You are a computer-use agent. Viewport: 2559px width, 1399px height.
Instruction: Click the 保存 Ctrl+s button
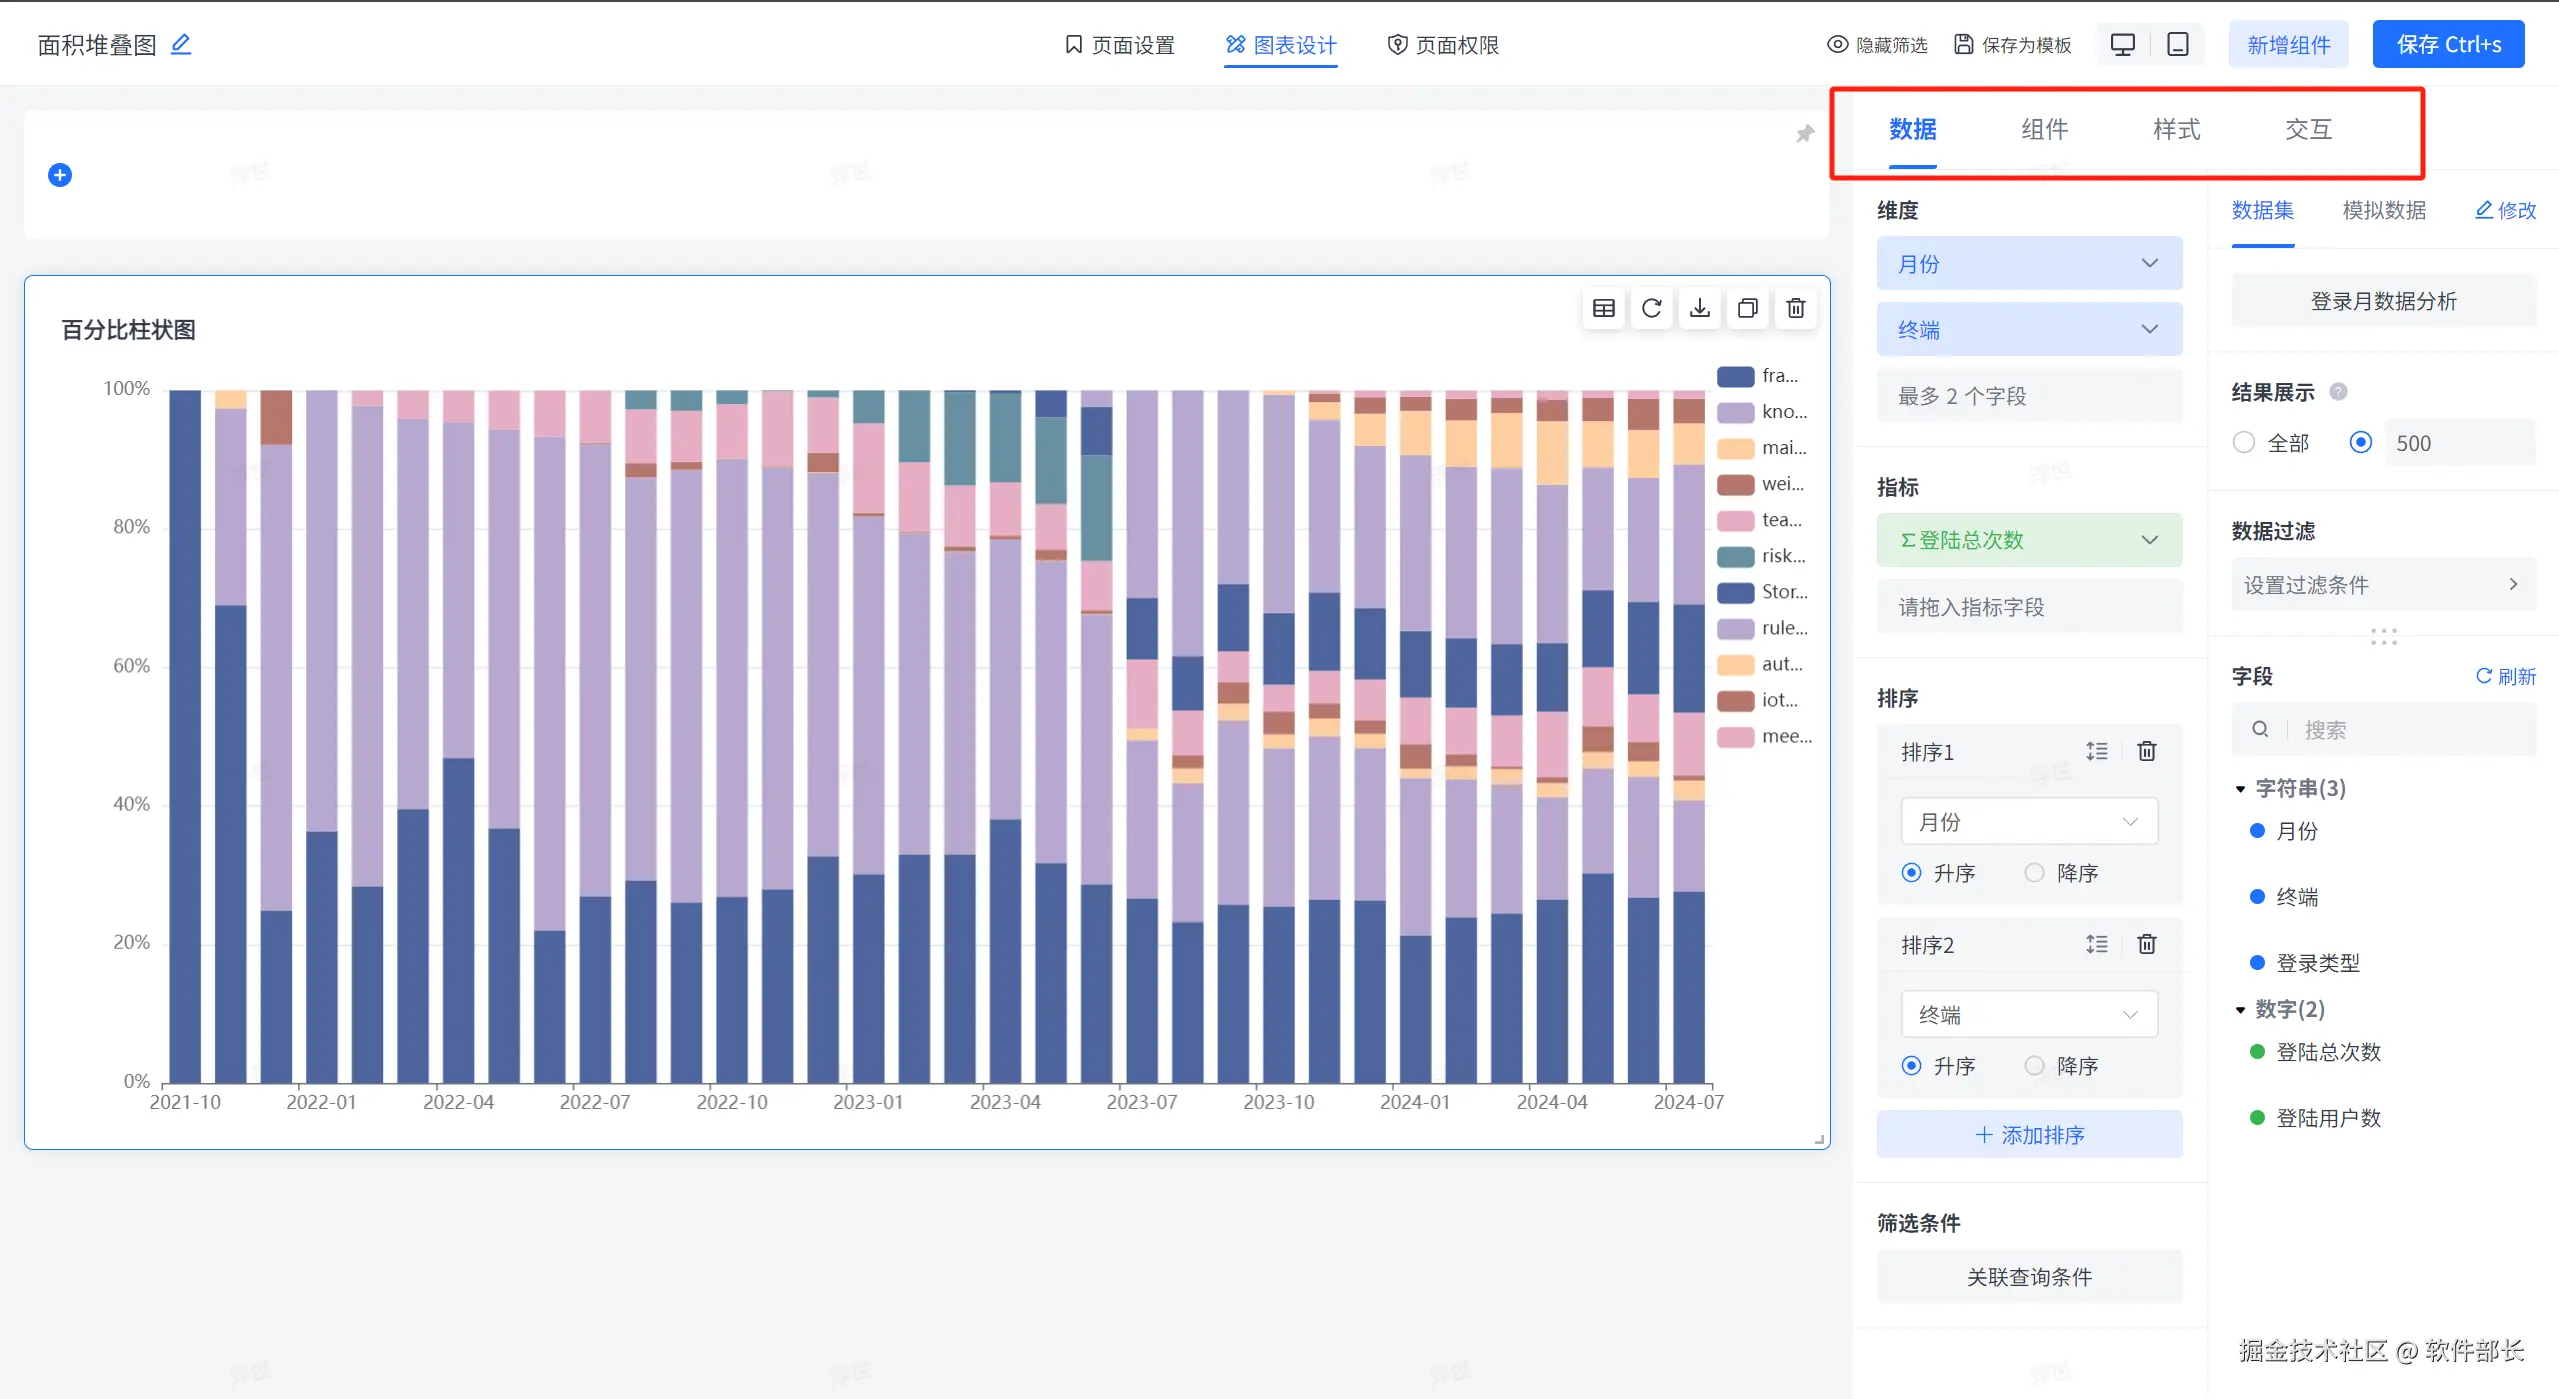click(x=2447, y=45)
